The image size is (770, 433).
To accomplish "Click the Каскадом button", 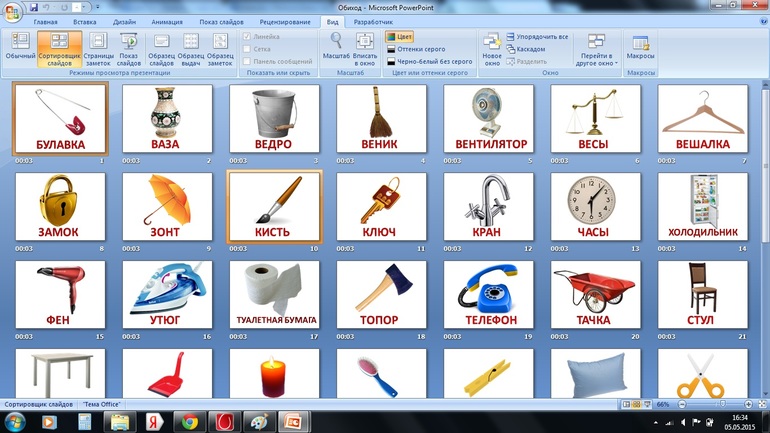I will pyautogui.click(x=529, y=49).
